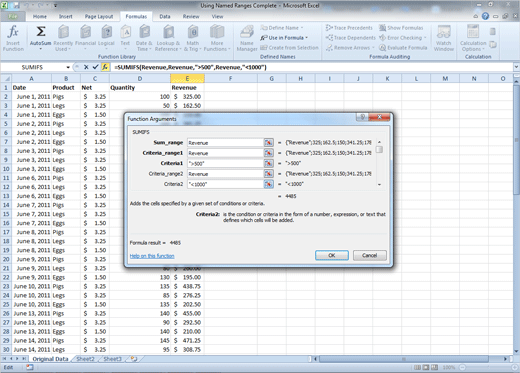The width and height of the screenshot is (520, 373).
Task: Open the Financial functions icon
Action: pyautogui.click(x=85, y=32)
